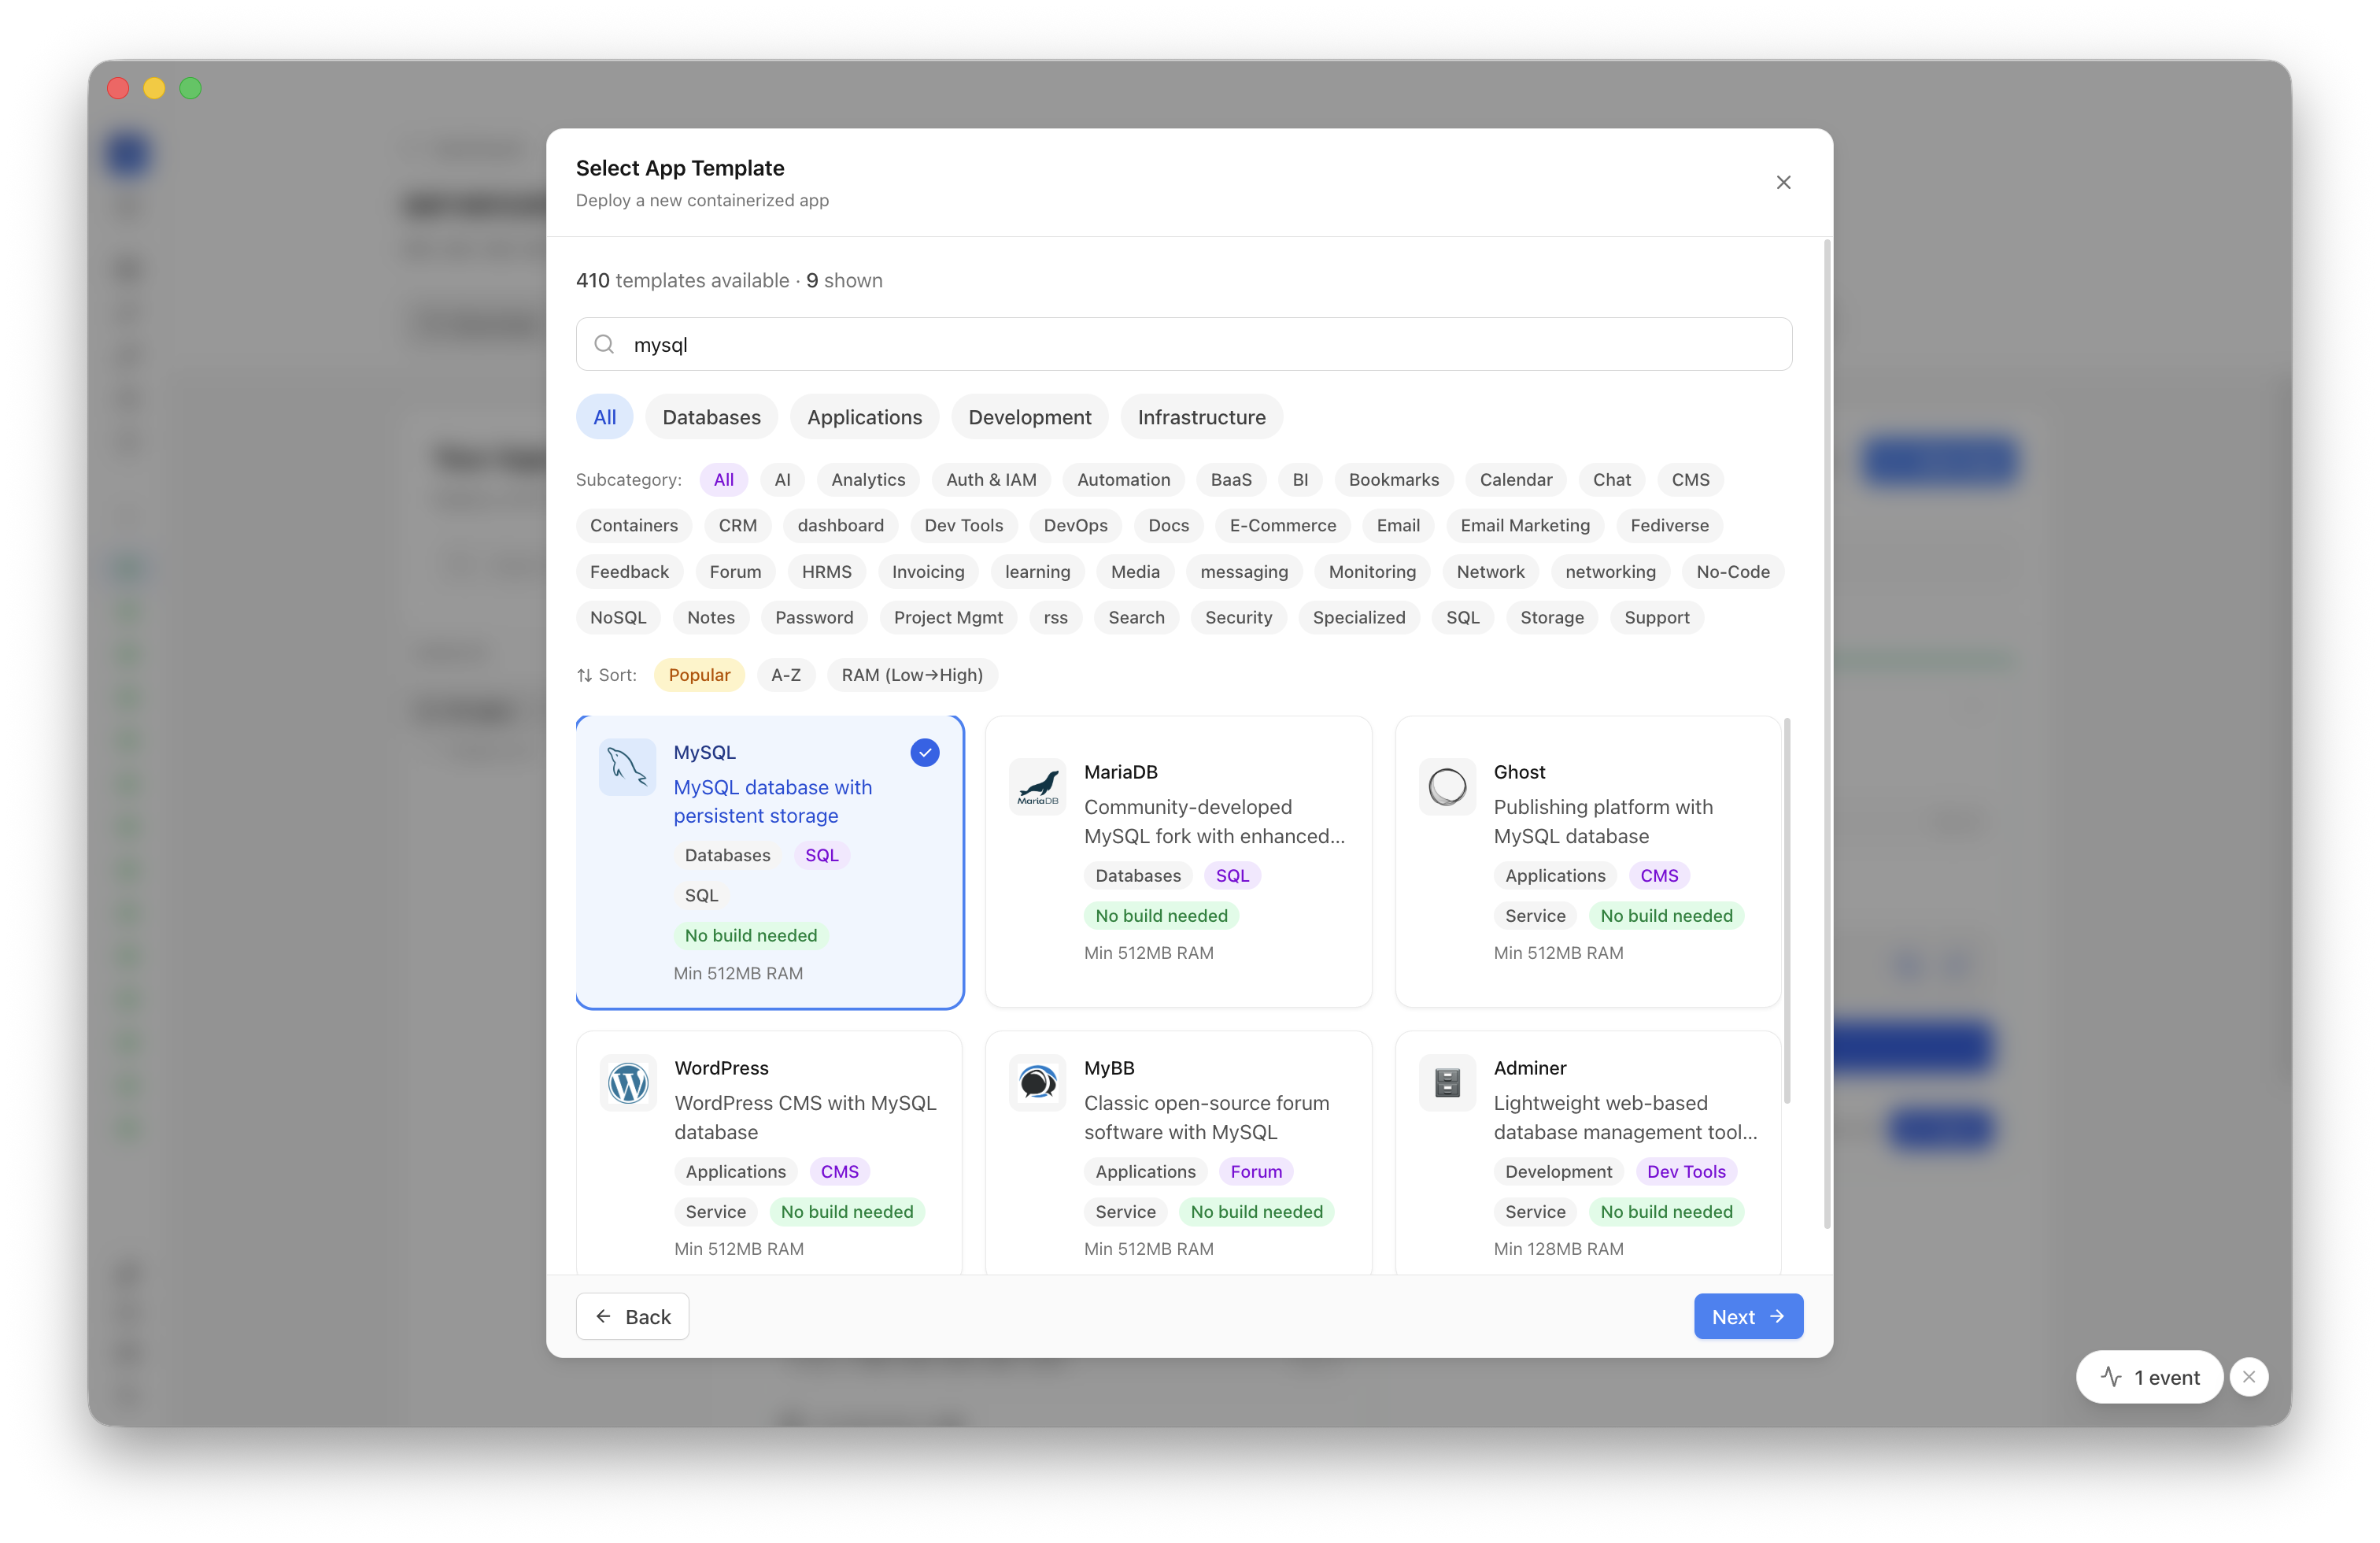Focus the mysql search field
Screen dimensions: 2380x1543
coord(1184,344)
